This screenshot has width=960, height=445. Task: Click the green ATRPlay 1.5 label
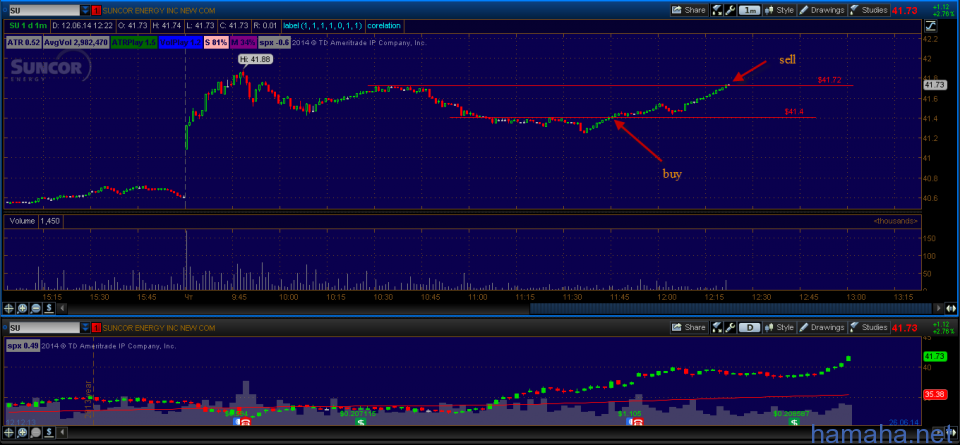pyautogui.click(x=135, y=42)
